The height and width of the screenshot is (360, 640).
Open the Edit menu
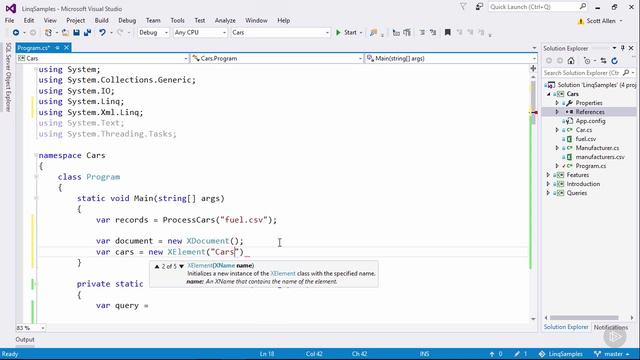pyautogui.click(x=29, y=20)
